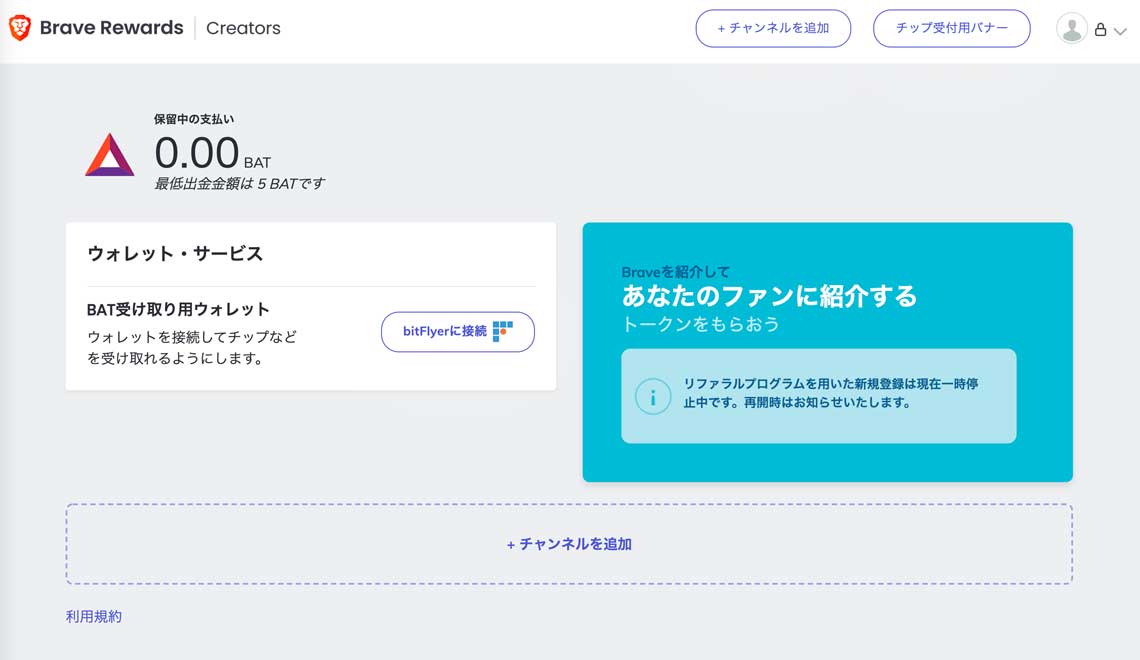Expand the account dropdown chevron
Image resolution: width=1140 pixels, height=660 pixels.
coord(1120,31)
